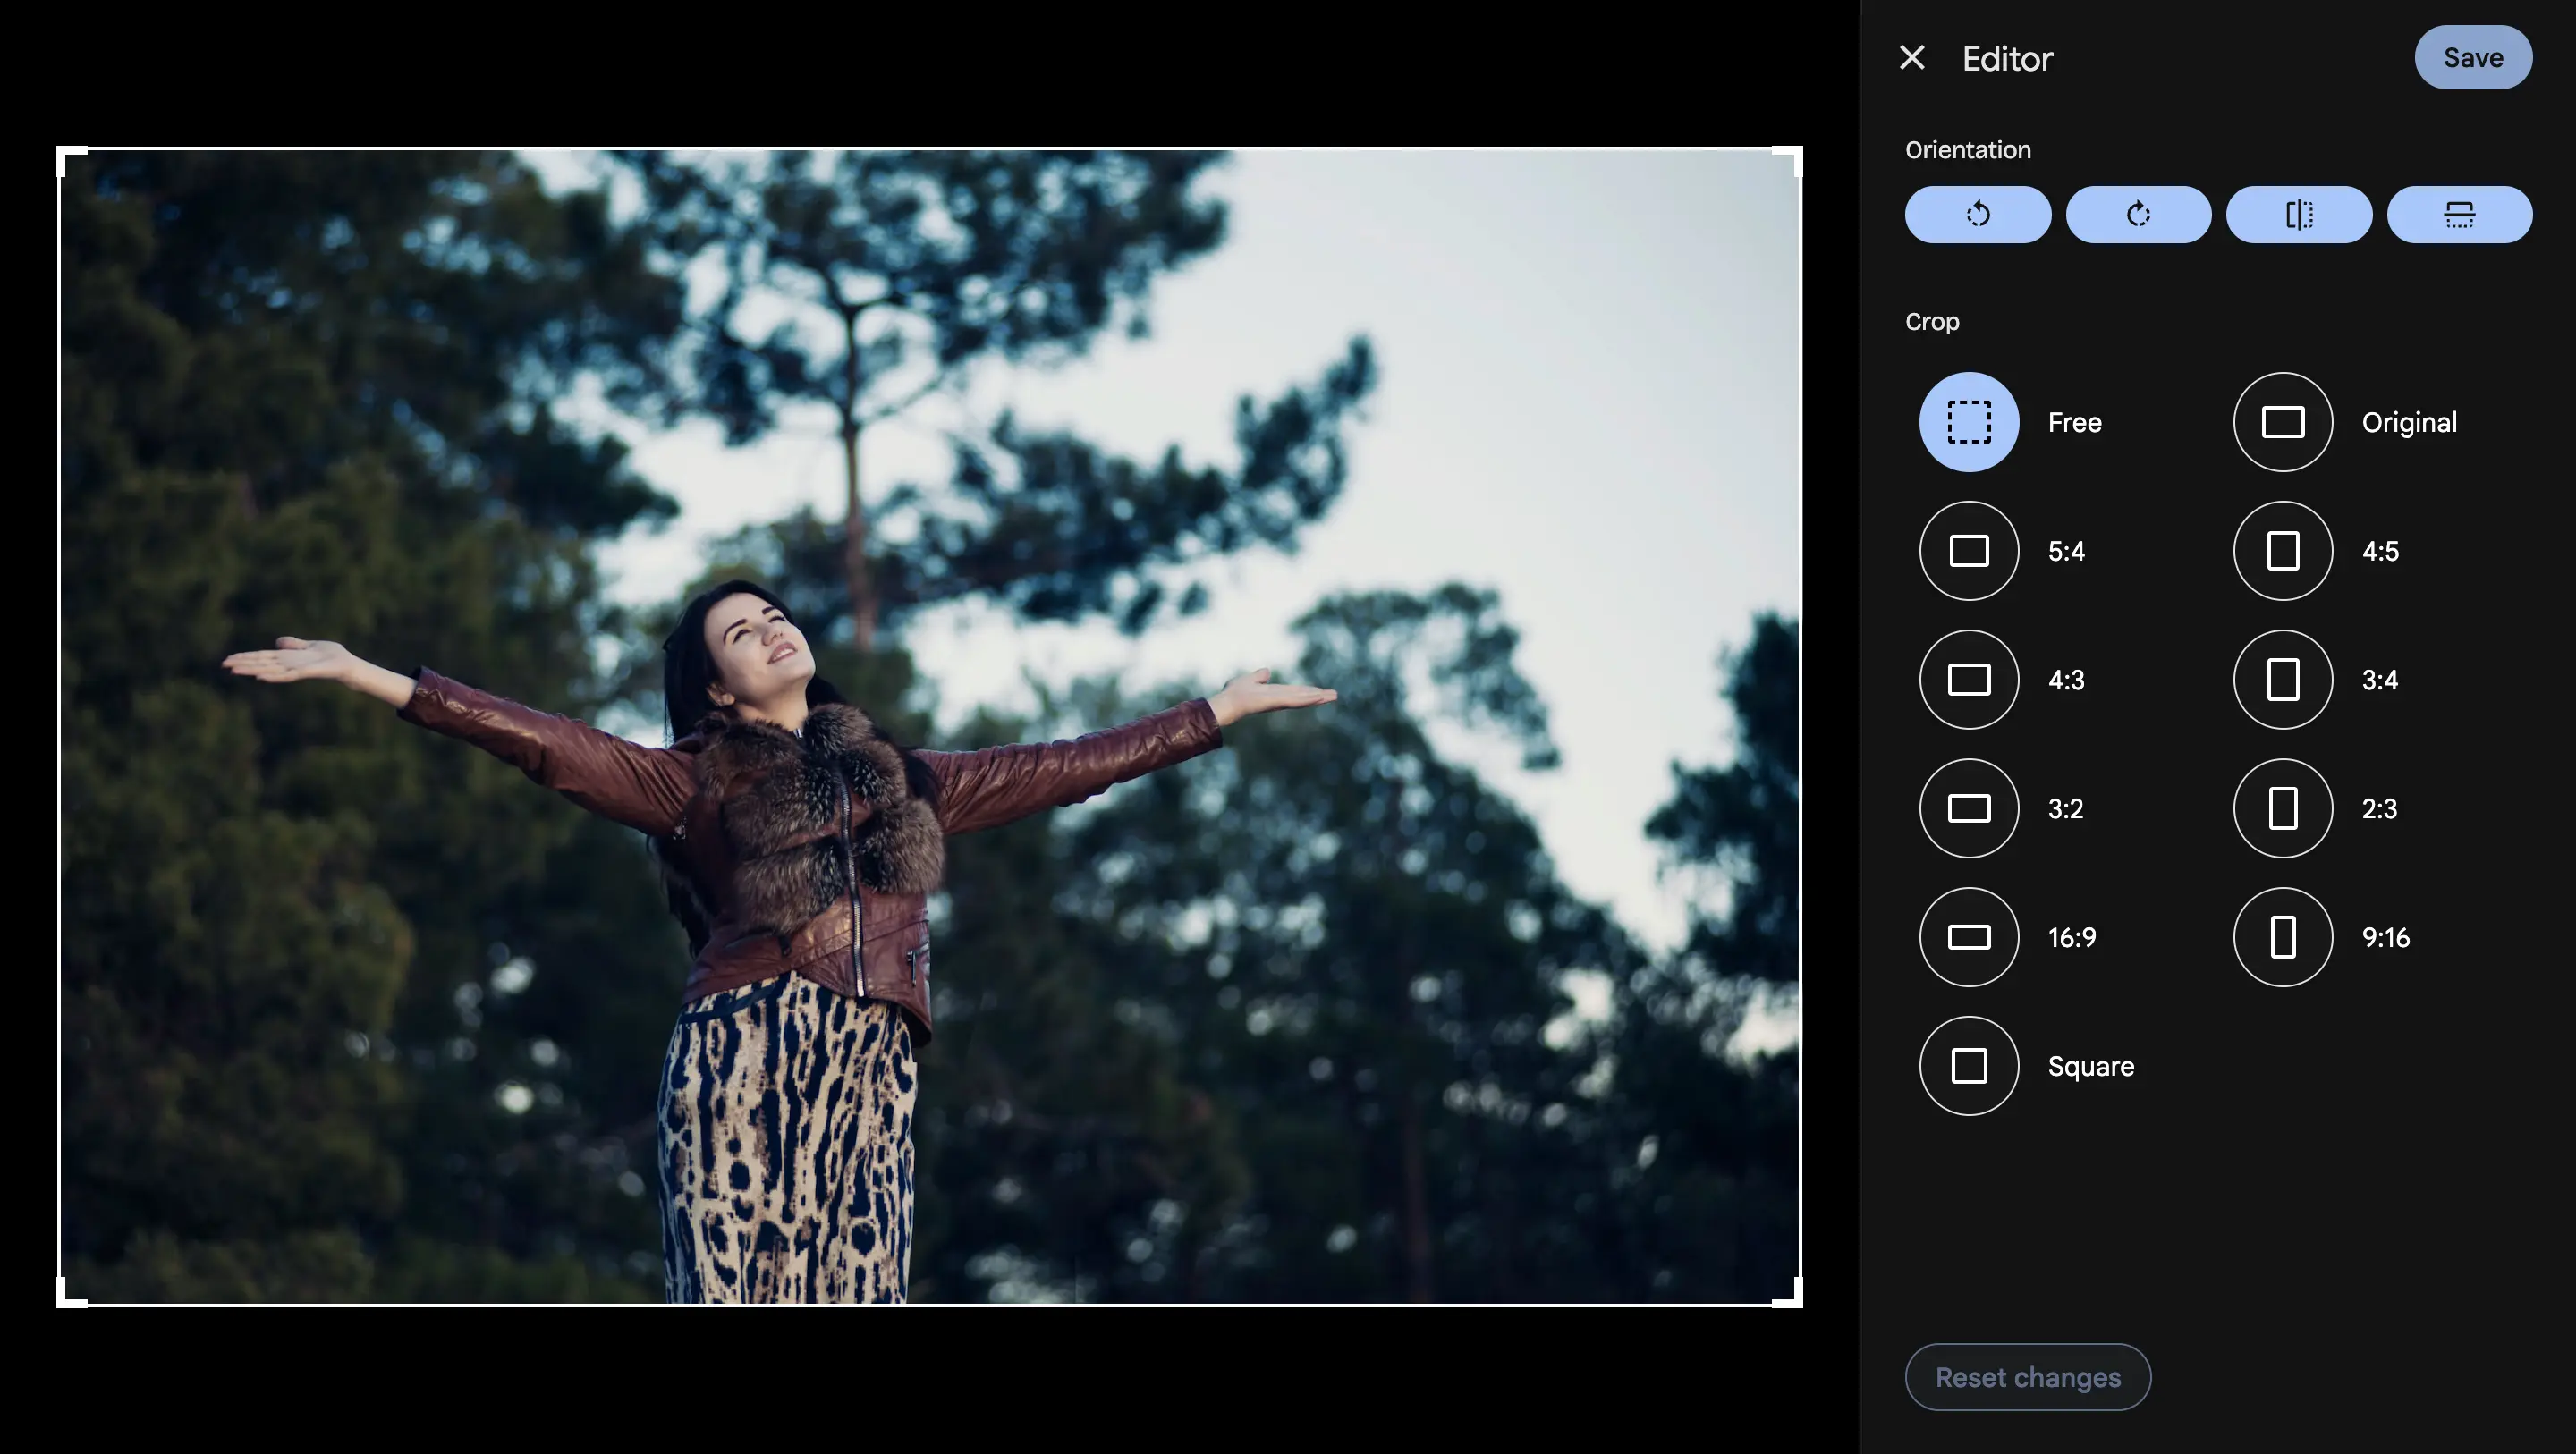Select the Square crop option

[1968, 1066]
